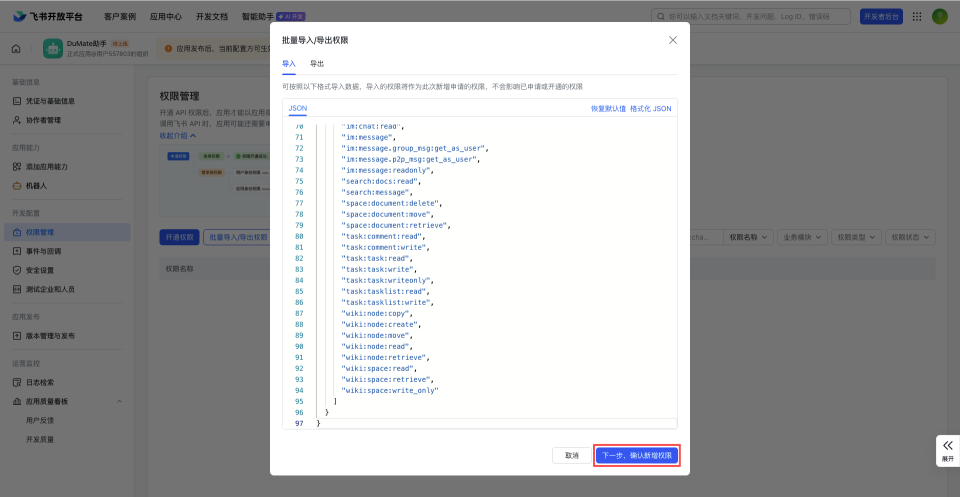Viewport: 960px width, 497px height.
Task: Click the home icon in the app header
Action: click(x=16, y=48)
